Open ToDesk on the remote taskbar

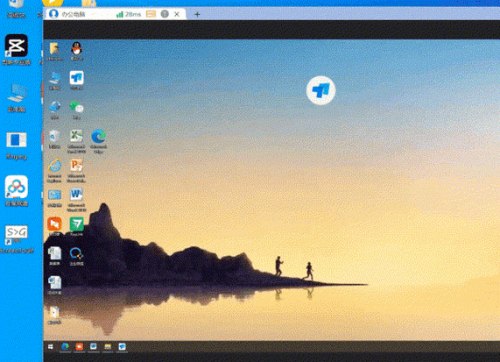(122, 347)
